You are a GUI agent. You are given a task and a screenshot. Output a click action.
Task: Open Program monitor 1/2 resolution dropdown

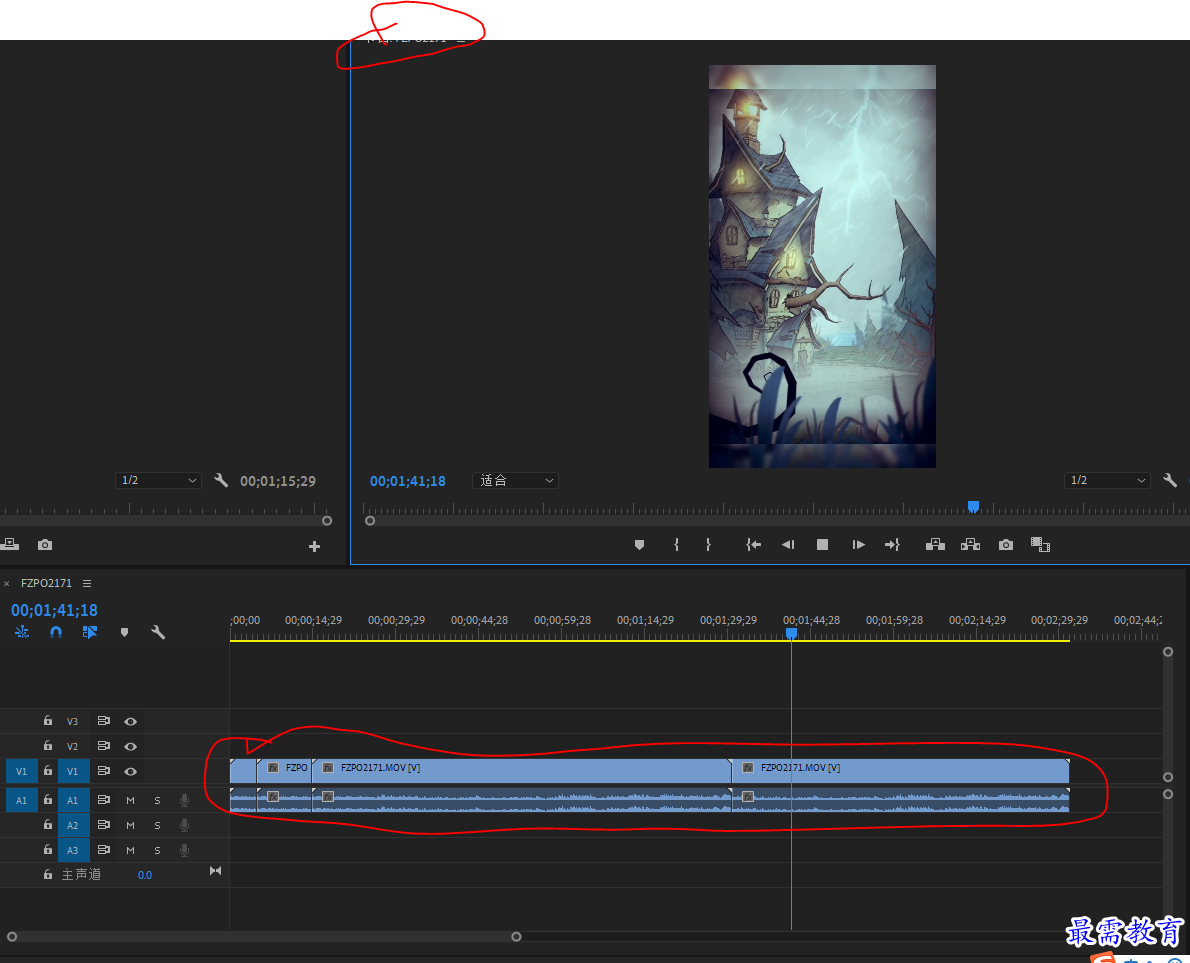(1107, 480)
